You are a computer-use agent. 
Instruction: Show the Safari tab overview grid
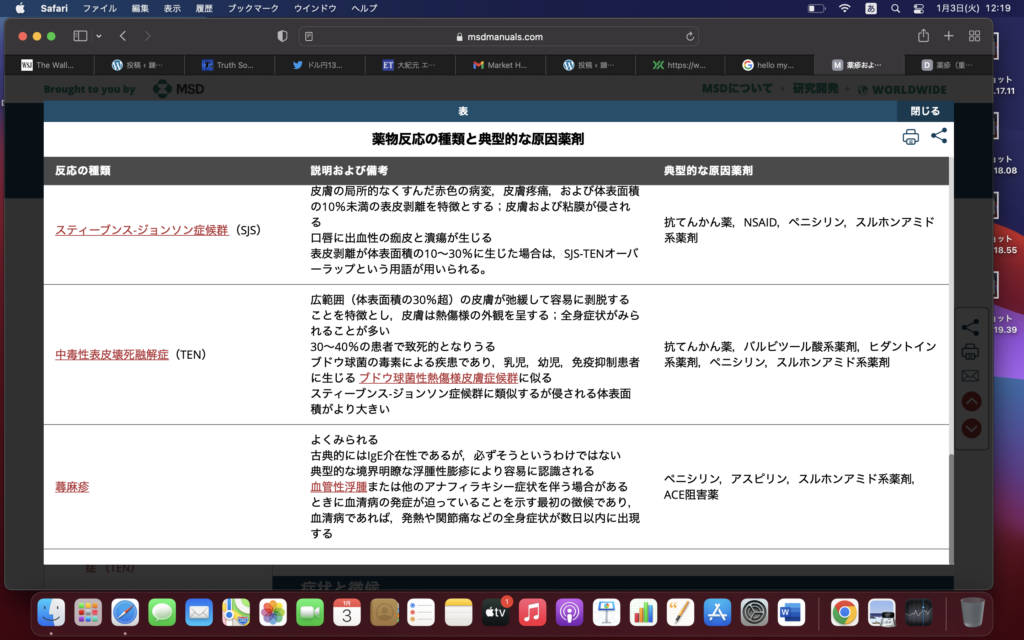coord(974,36)
